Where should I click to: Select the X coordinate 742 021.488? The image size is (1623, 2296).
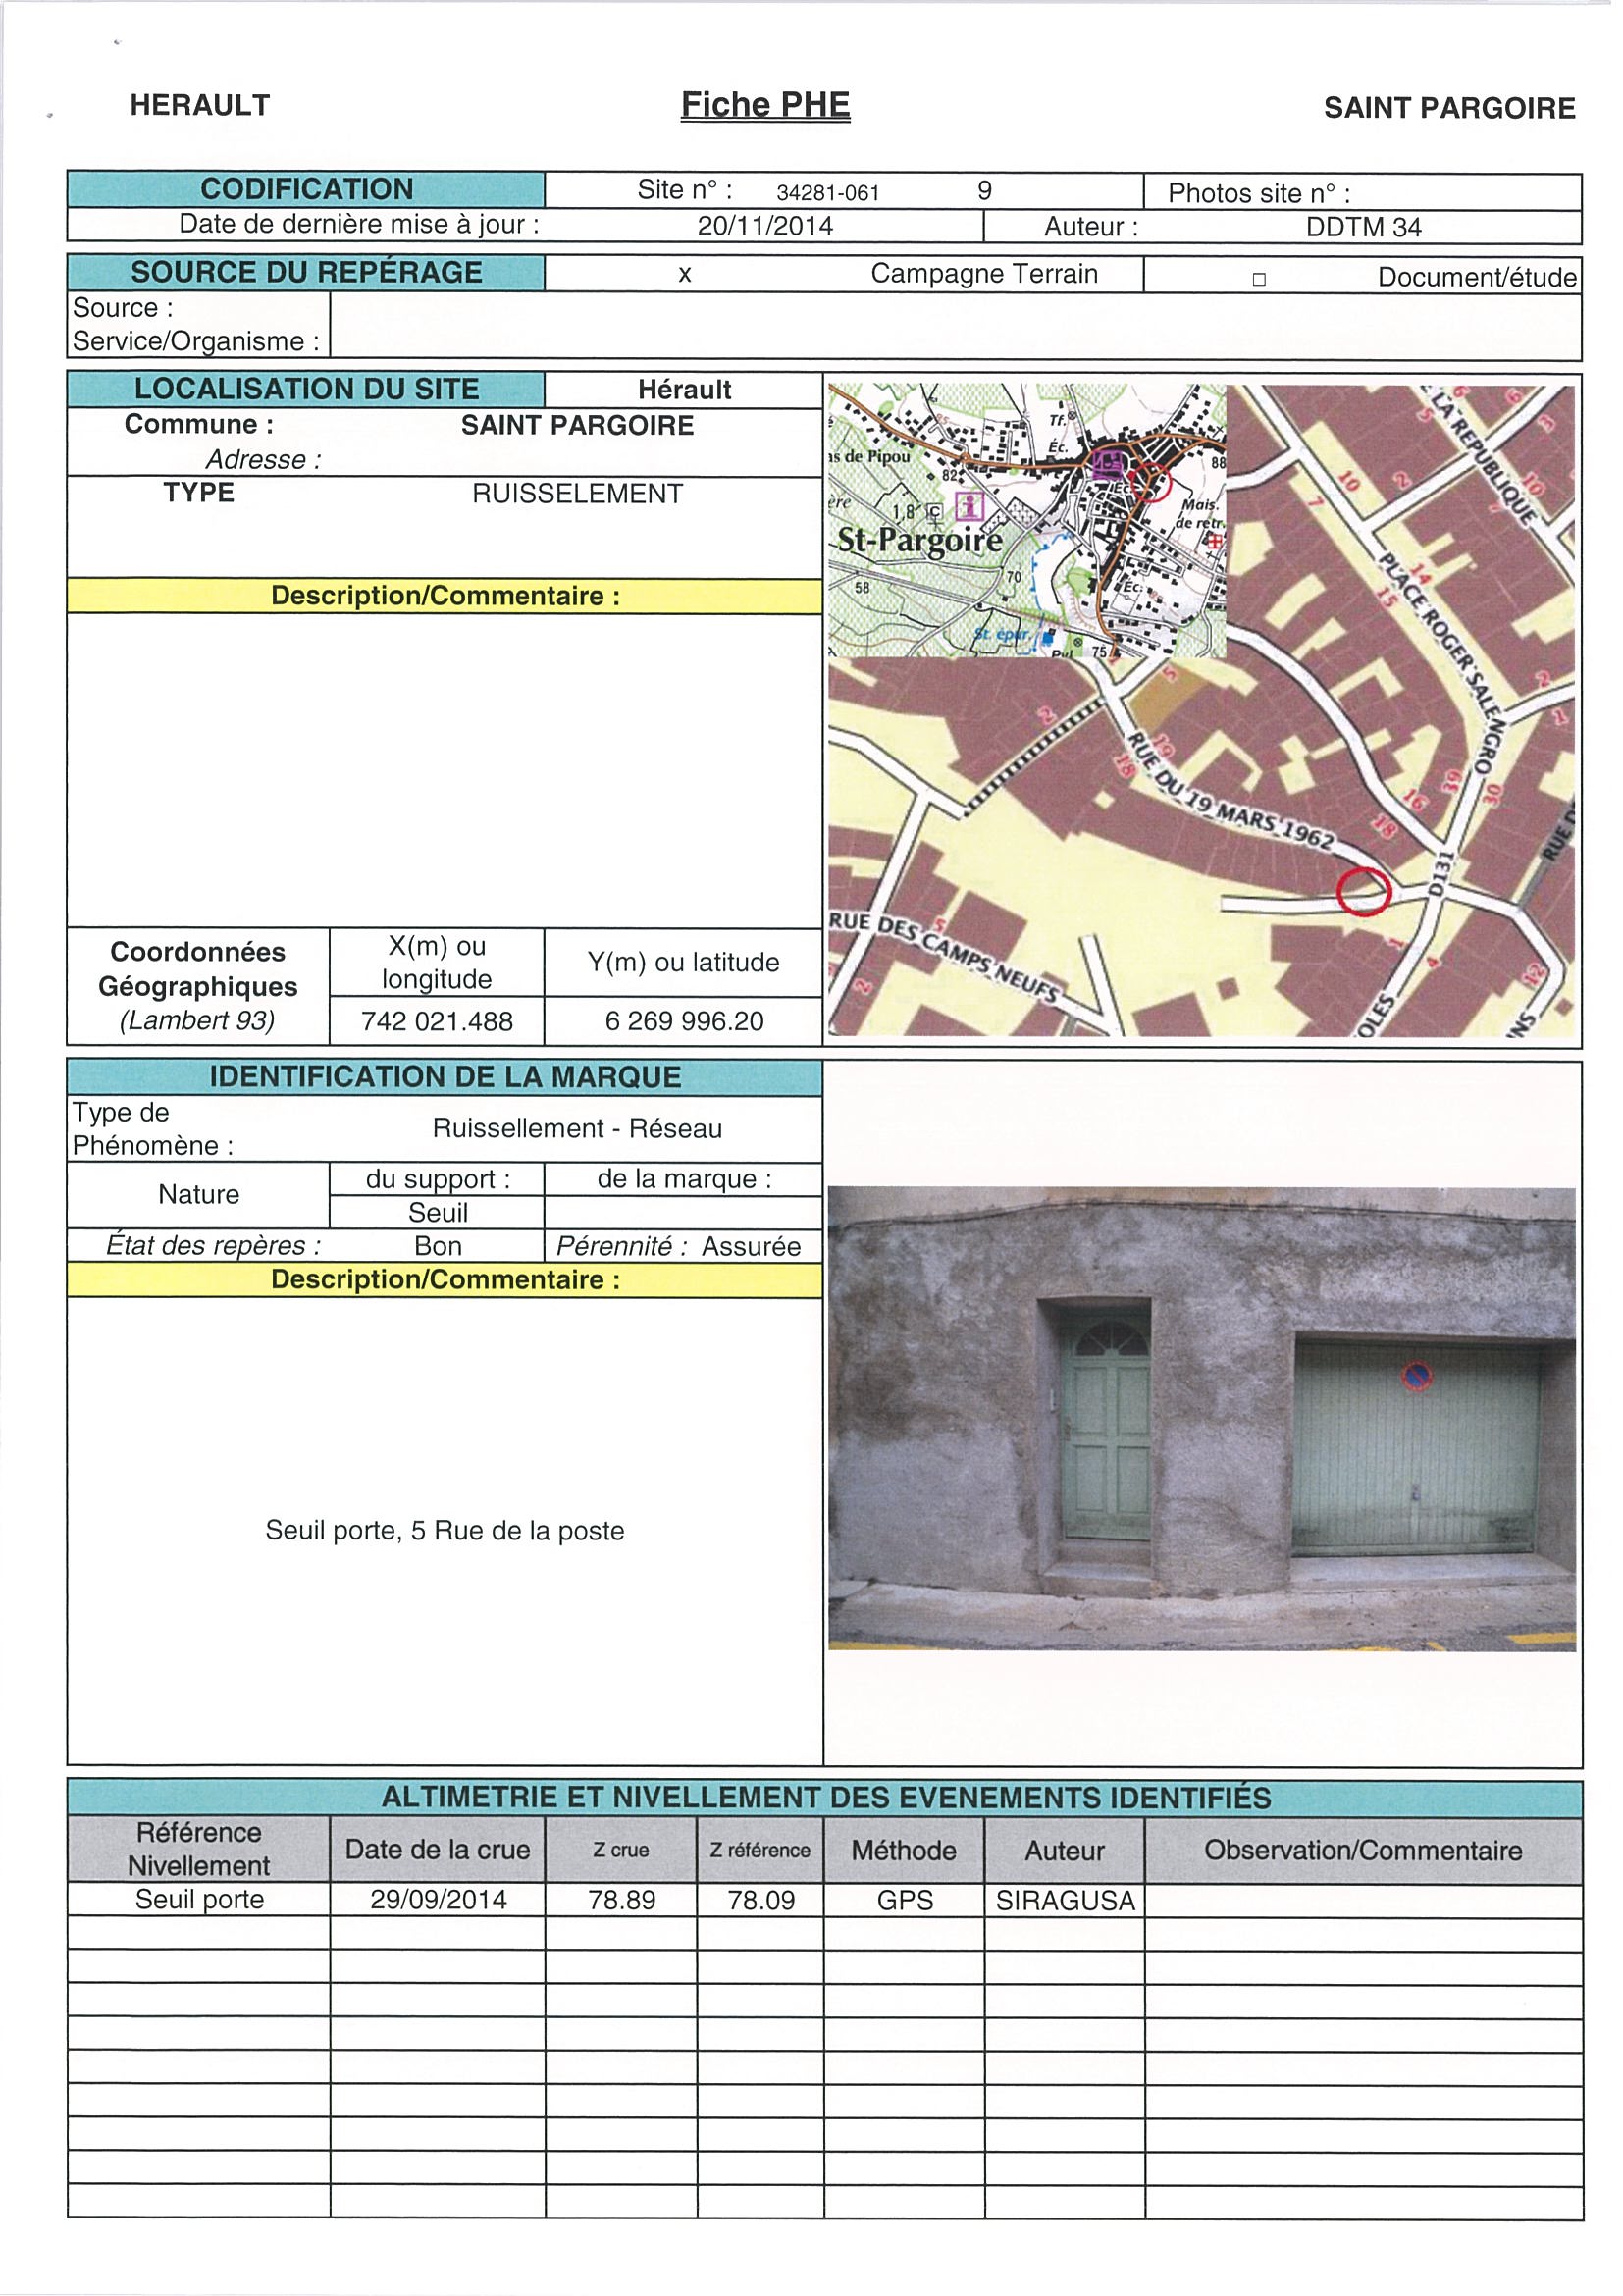tap(437, 1021)
